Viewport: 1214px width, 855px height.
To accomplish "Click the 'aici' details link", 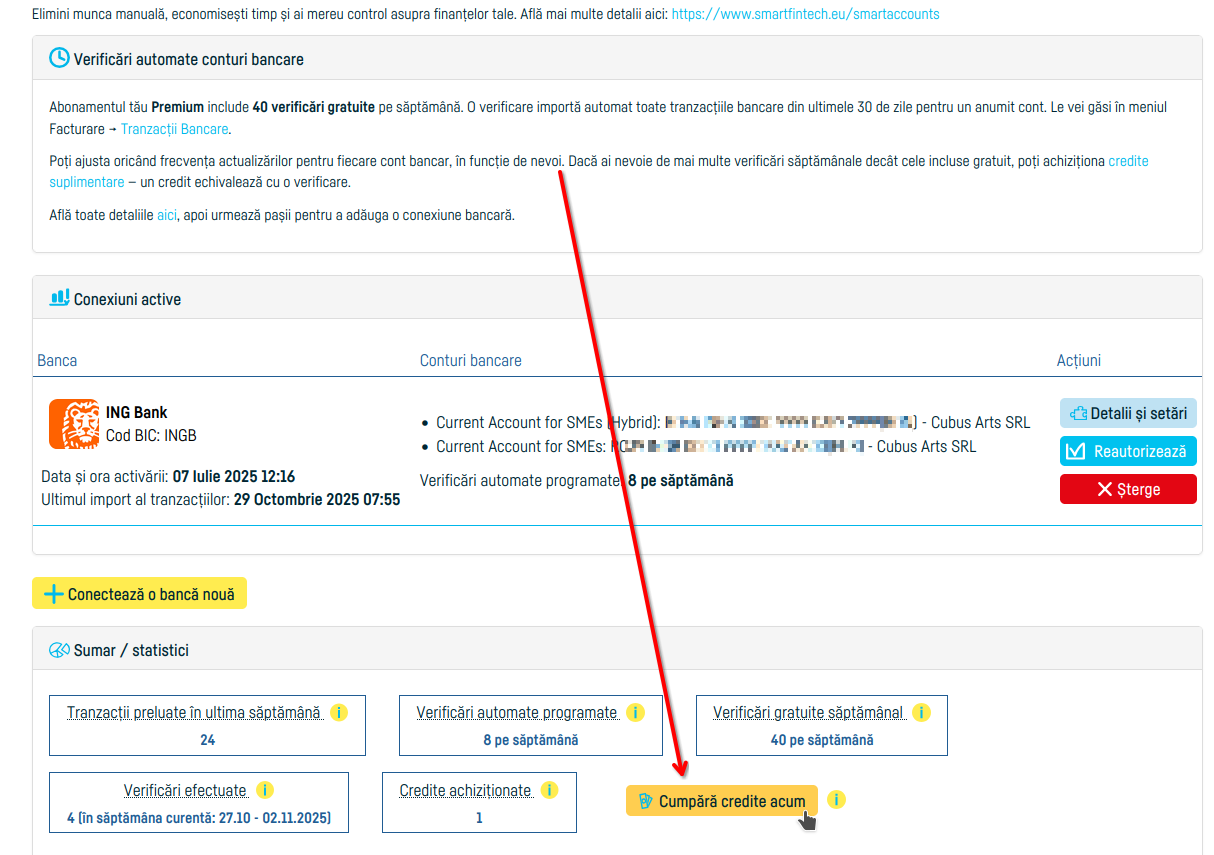I will tap(167, 215).
